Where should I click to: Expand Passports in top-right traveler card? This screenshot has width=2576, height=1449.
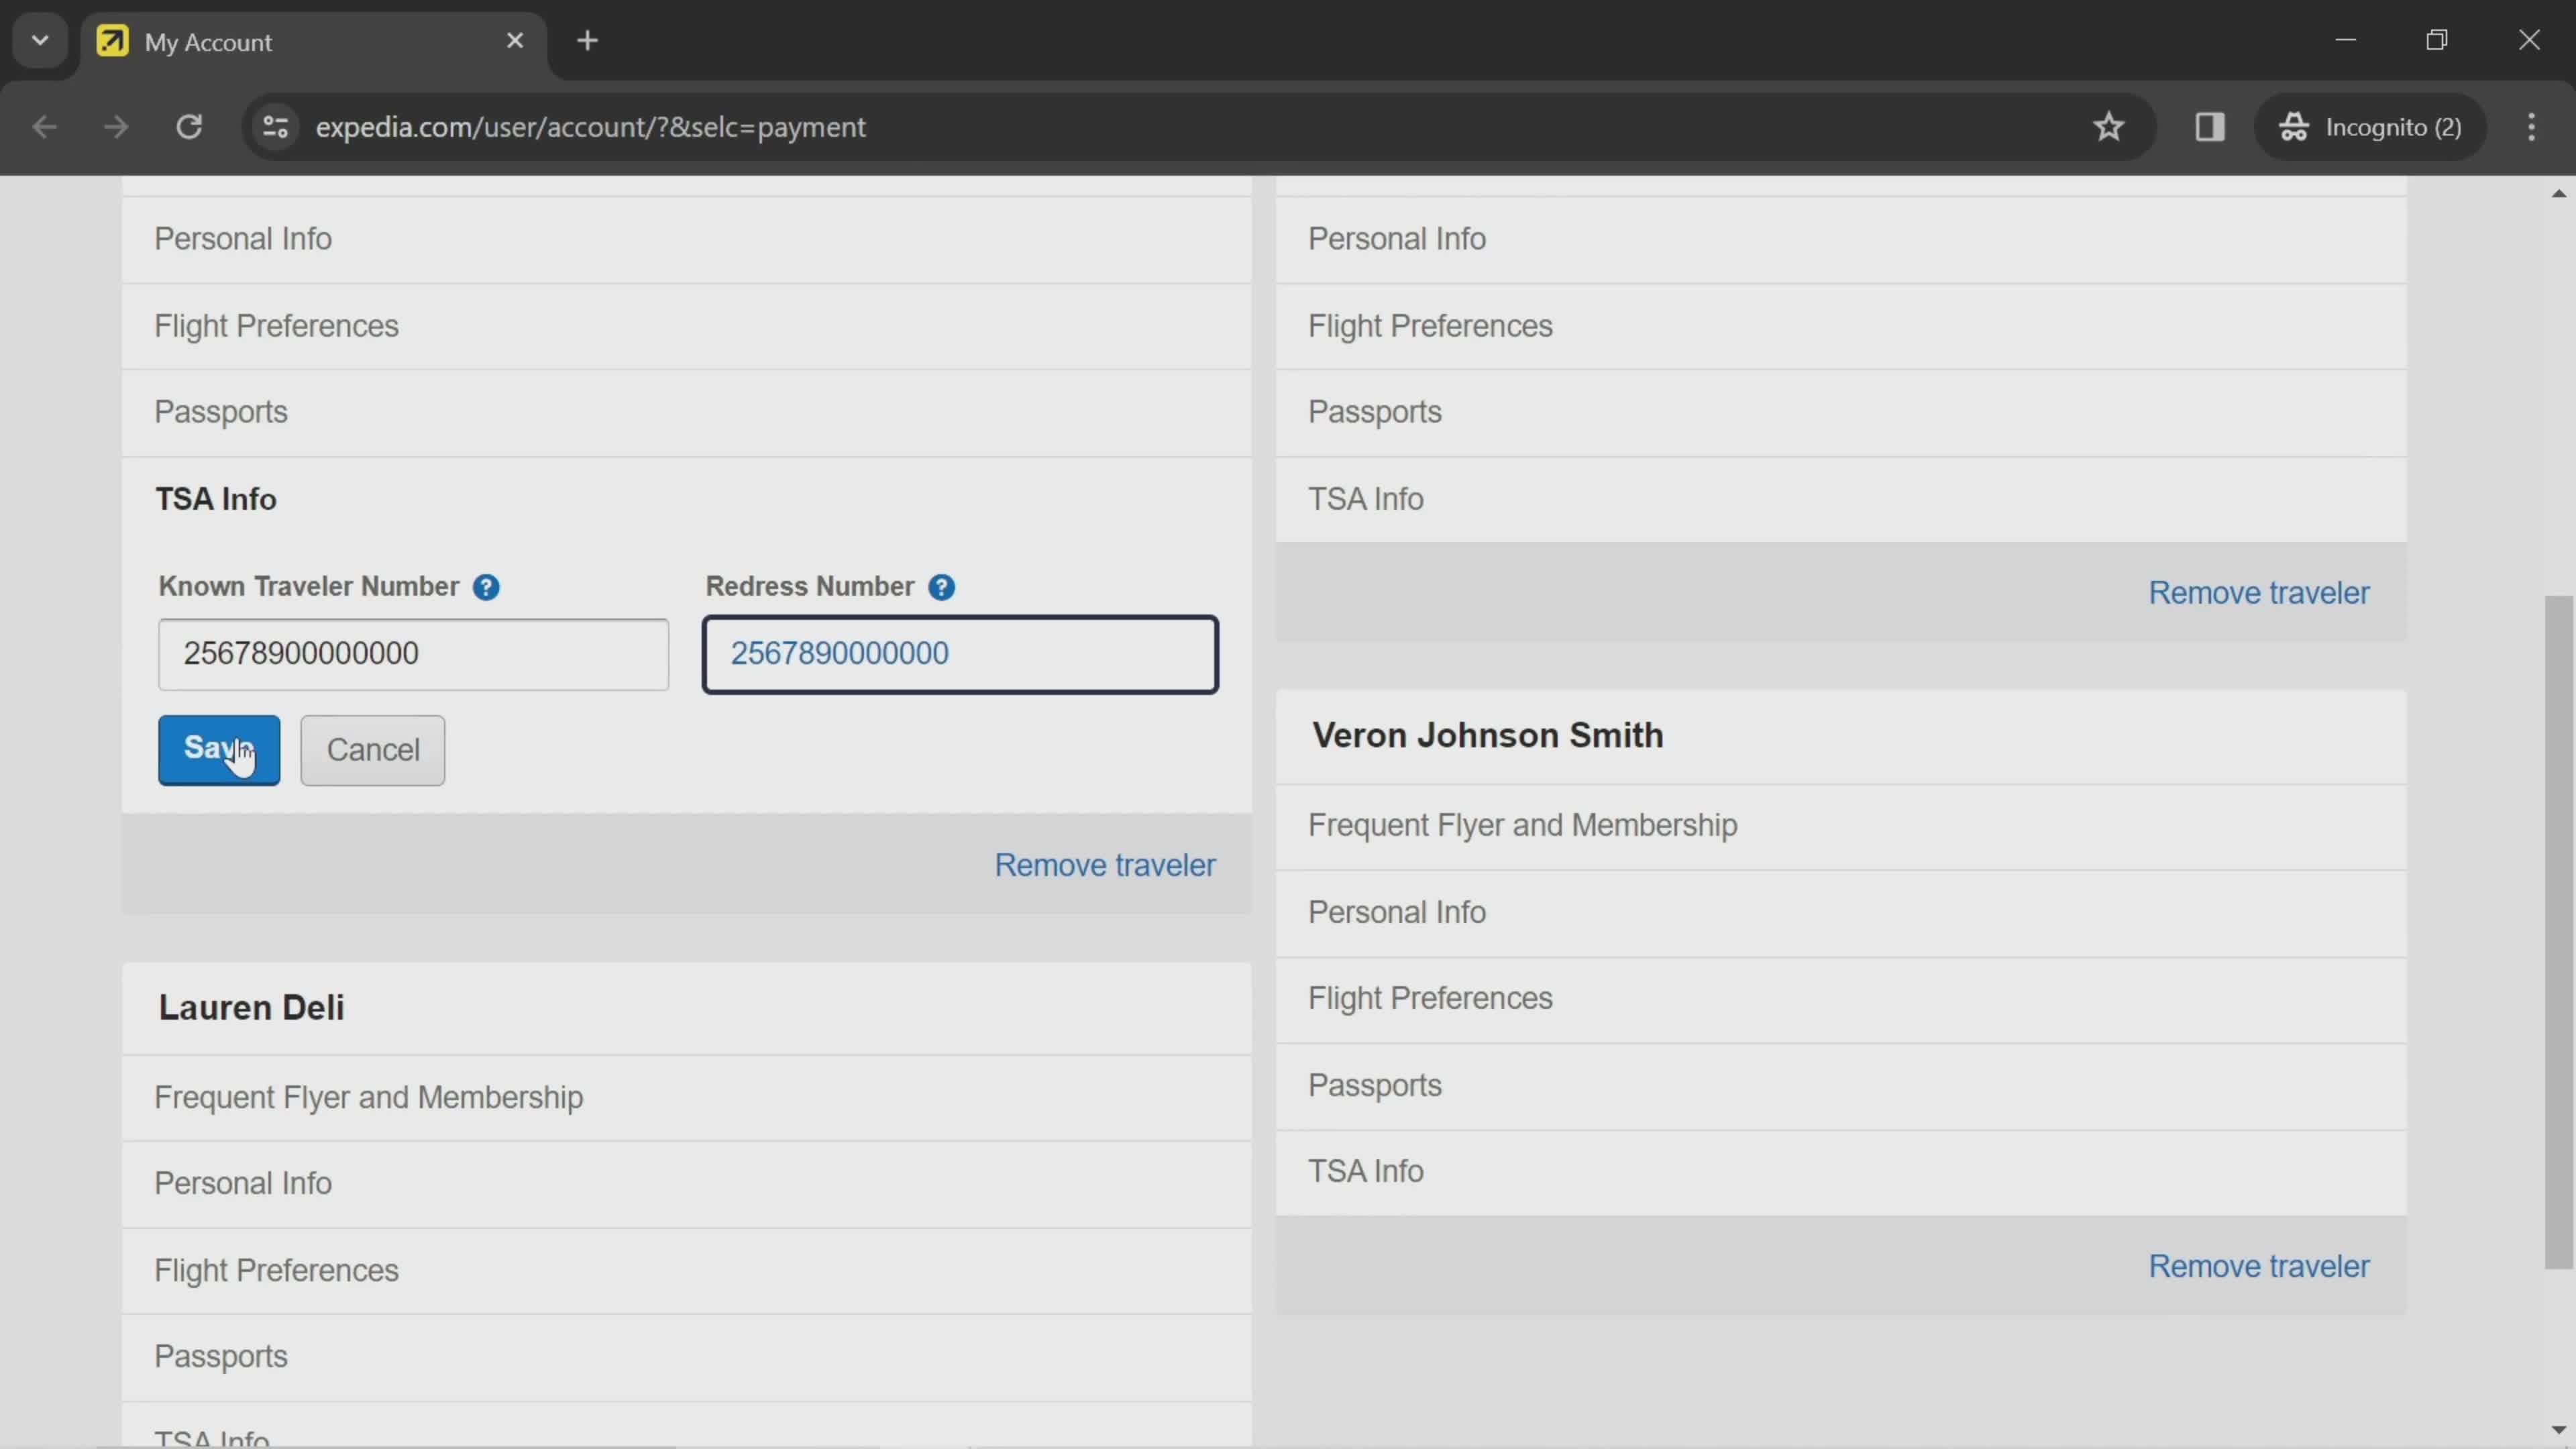[x=1841, y=412]
